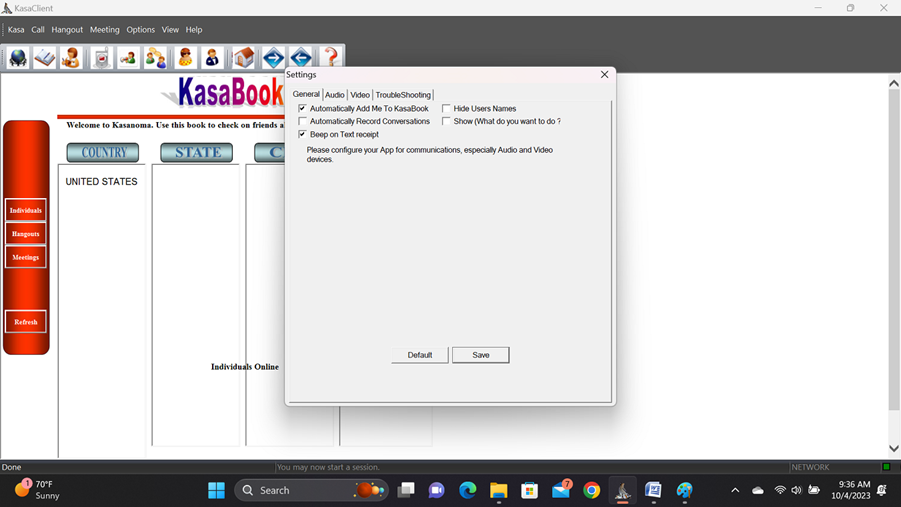Open the weather widget showing 70°F Sunny
The width and height of the screenshot is (901, 507).
pos(37,490)
